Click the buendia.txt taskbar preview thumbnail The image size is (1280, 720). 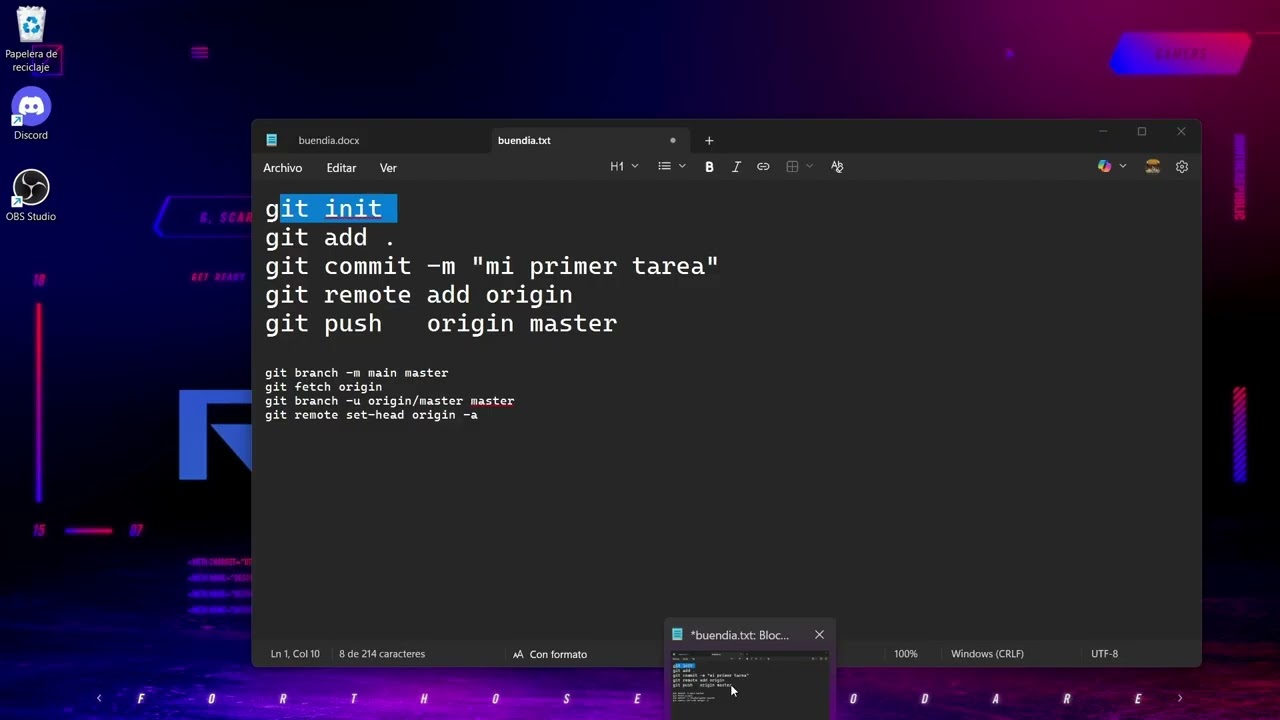point(749,684)
